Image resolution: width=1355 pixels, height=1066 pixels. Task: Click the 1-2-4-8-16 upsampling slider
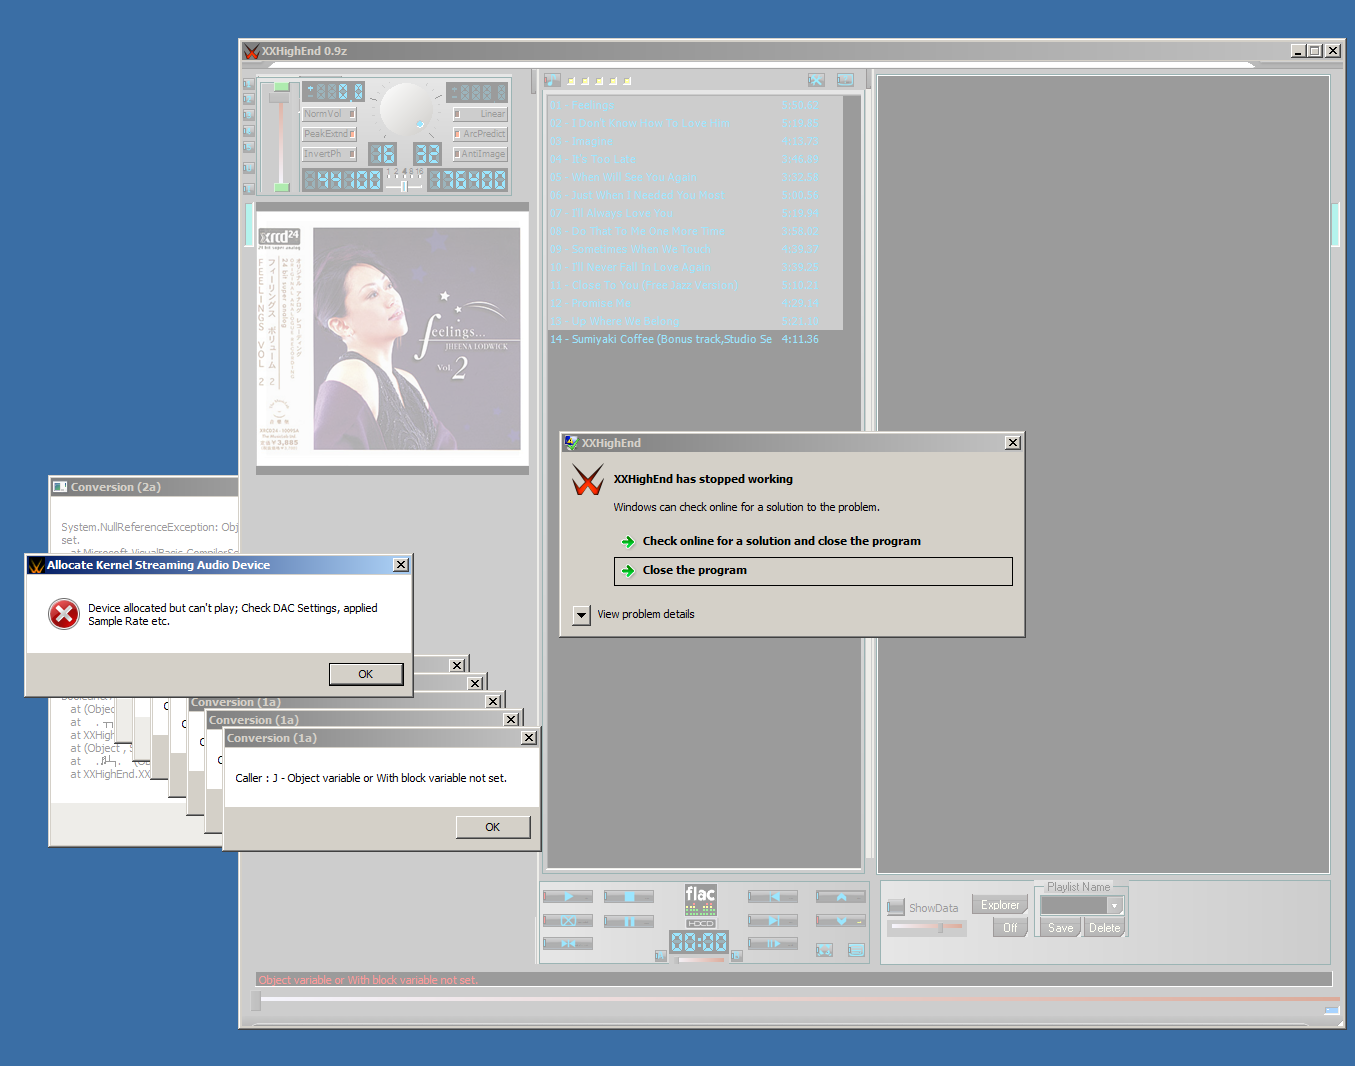[x=404, y=186]
